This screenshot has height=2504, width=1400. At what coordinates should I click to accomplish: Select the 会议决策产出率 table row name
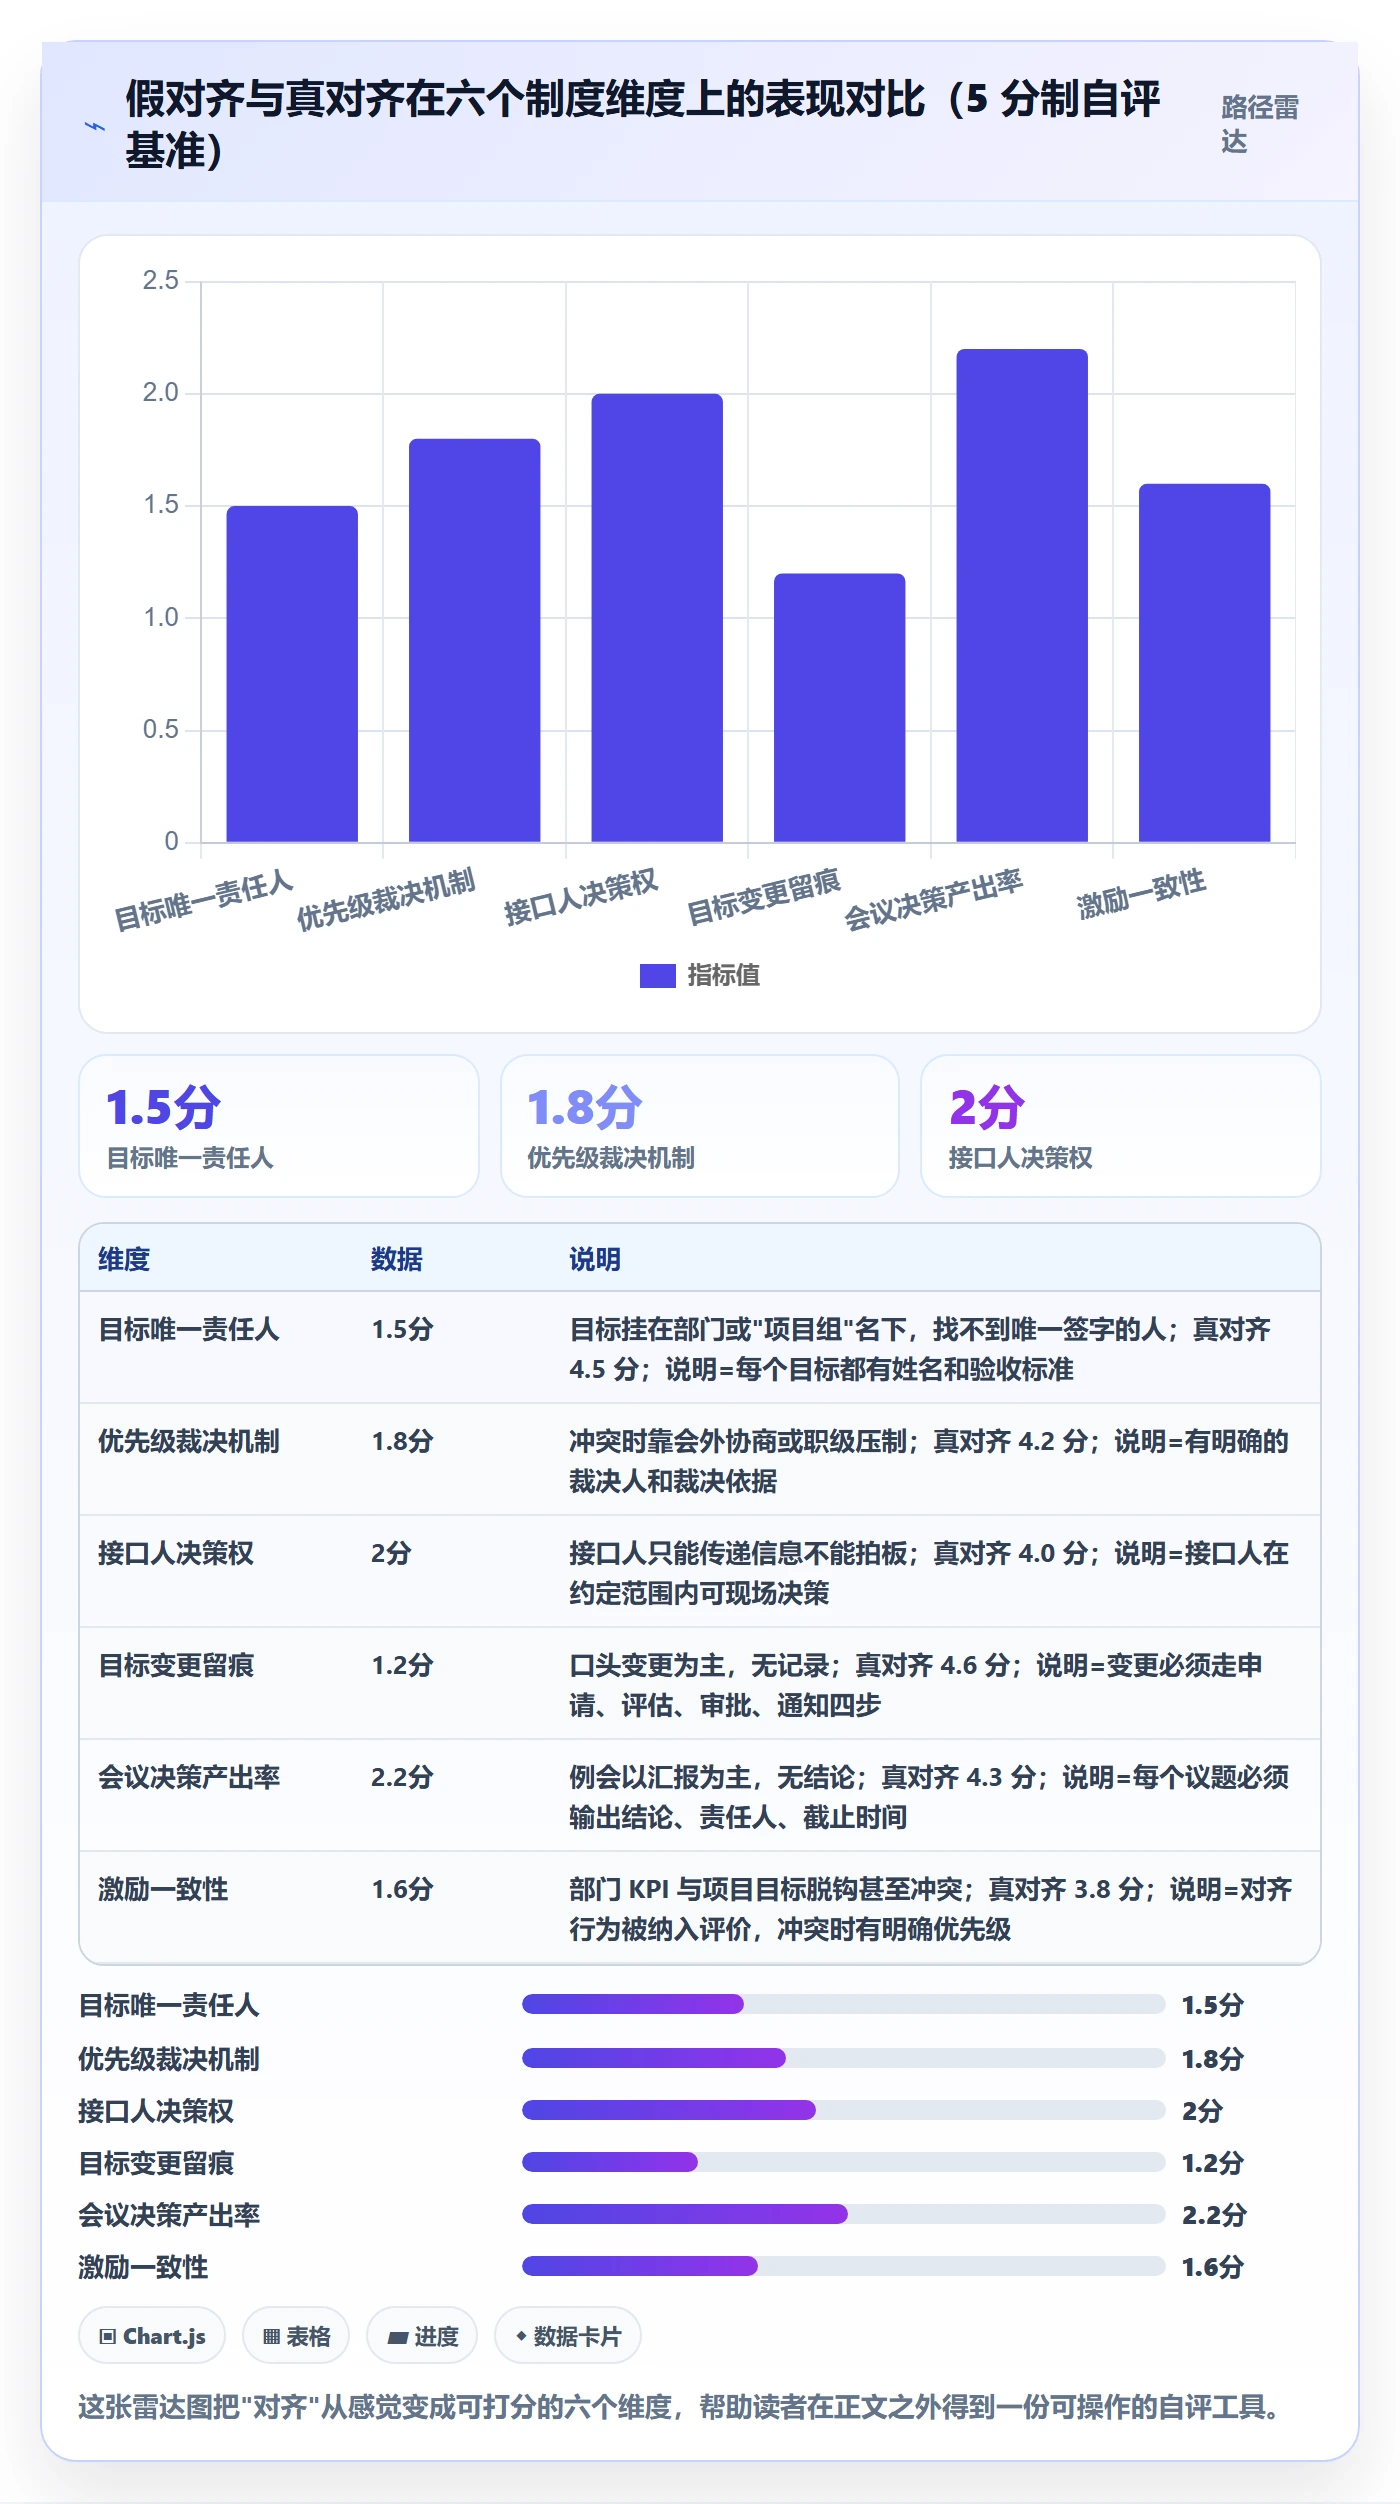coord(189,1777)
